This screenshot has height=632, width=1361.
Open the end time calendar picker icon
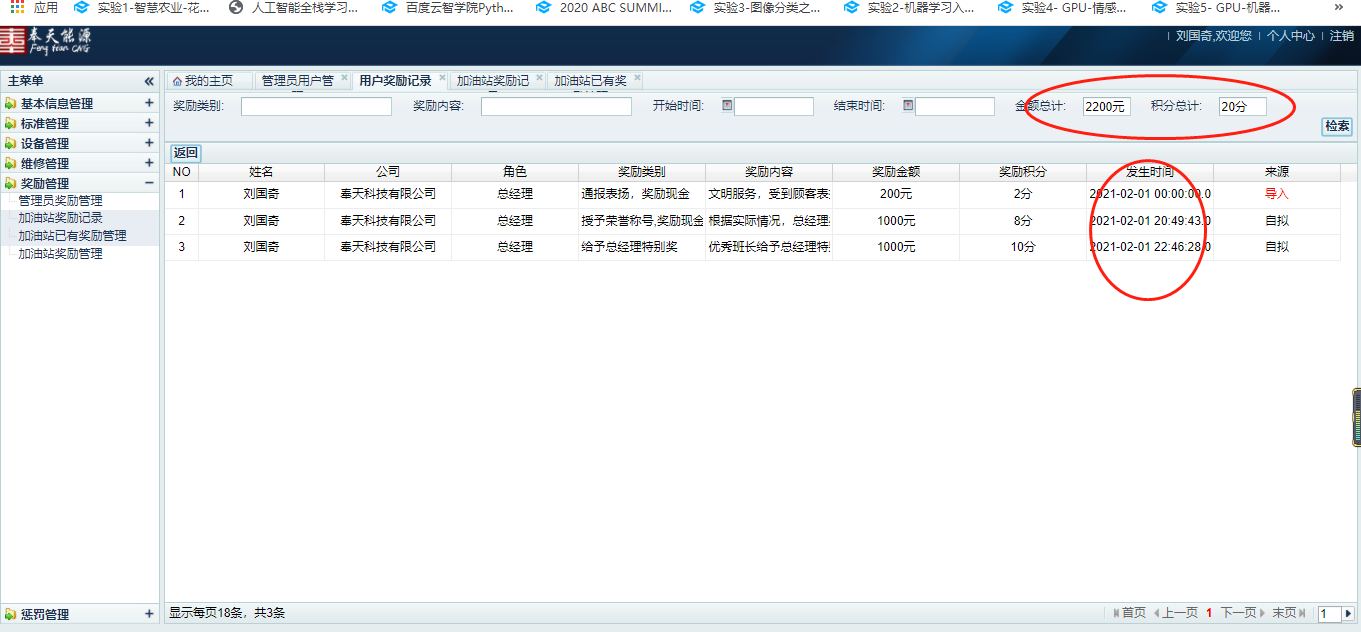[908, 105]
